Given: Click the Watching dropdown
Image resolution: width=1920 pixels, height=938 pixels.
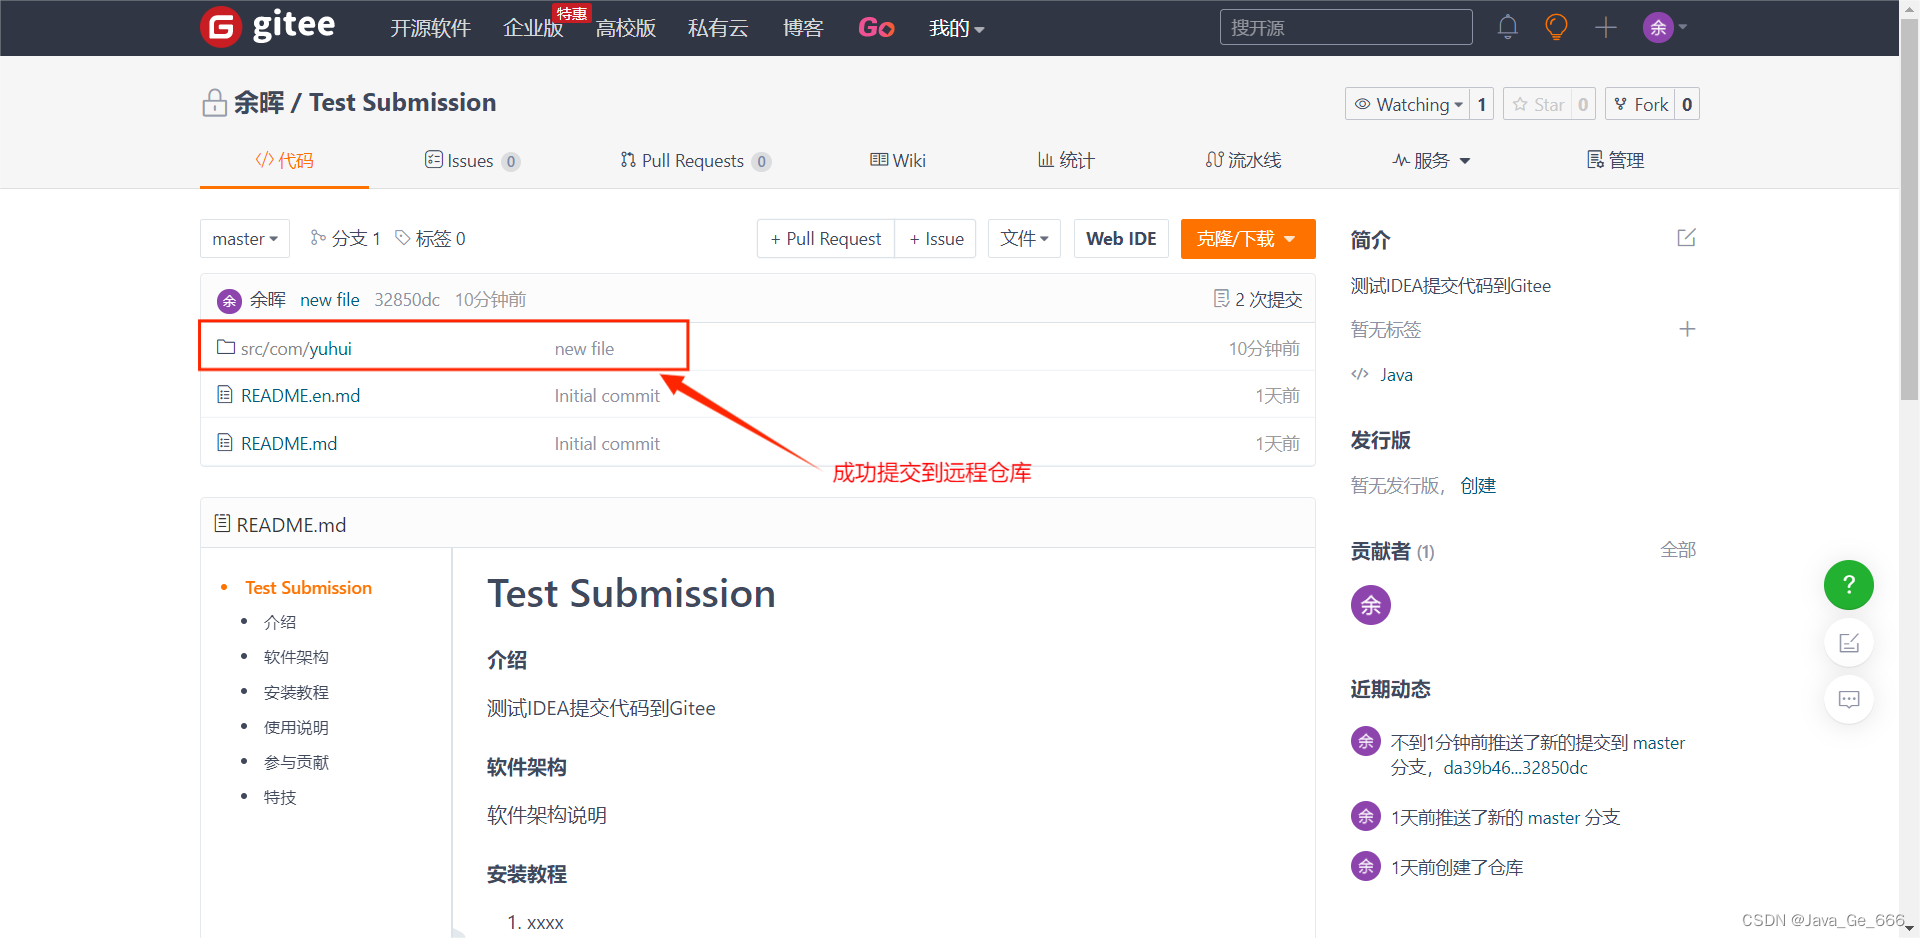Looking at the screenshot, I should click(1408, 104).
